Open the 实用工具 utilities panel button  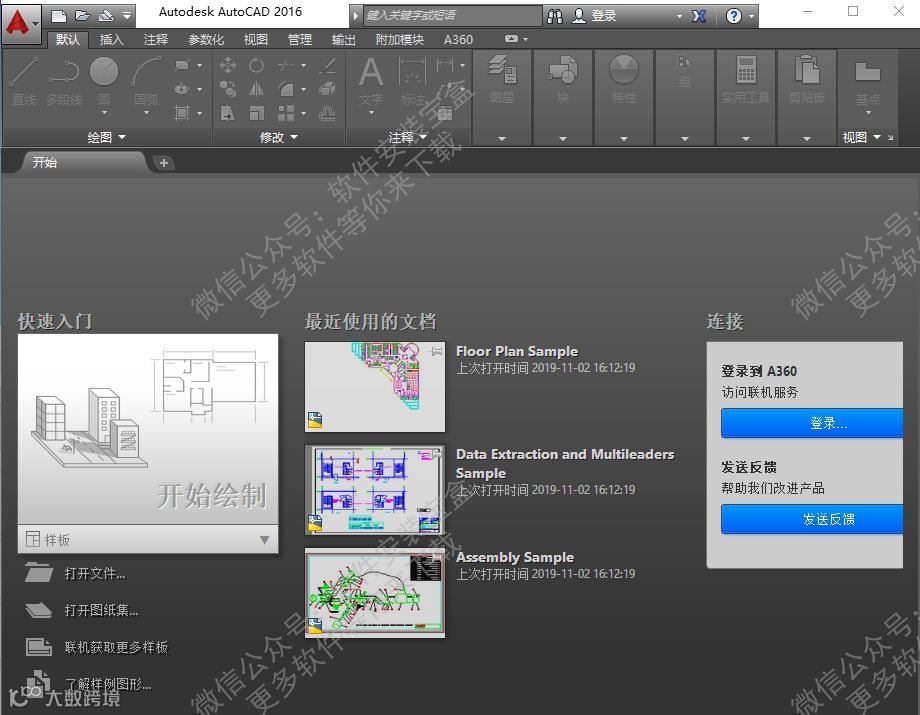[x=746, y=79]
